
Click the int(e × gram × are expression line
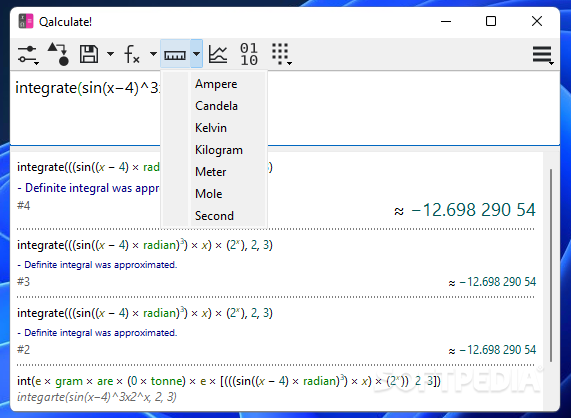coord(229,381)
